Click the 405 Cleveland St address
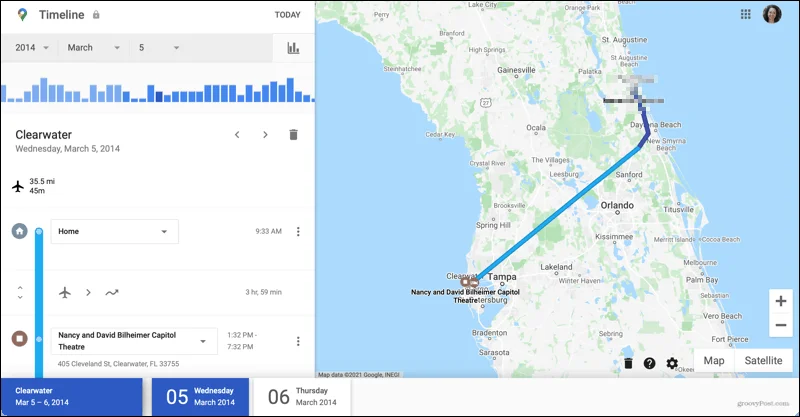This screenshot has width=800, height=417. click(x=118, y=364)
